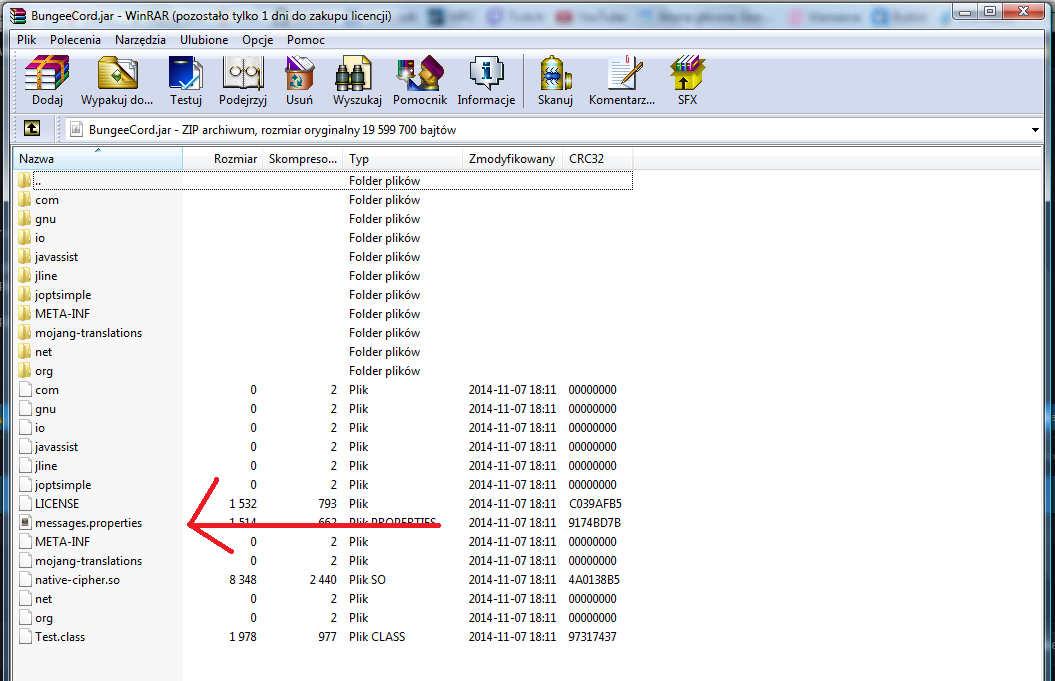
Task: Open the Narzędzia menu
Action: click(x=140, y=40)
